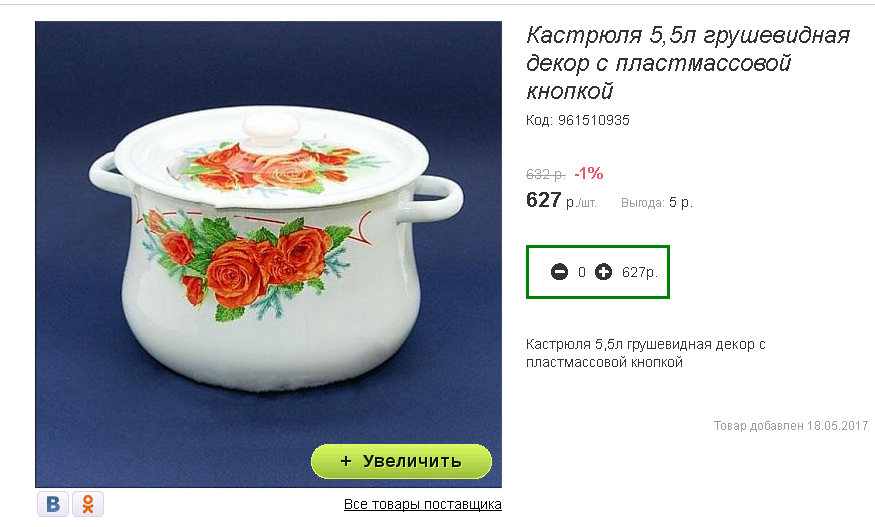Click the р./шт. unit label
Screen dimensions: 875x527
[582, 203]
